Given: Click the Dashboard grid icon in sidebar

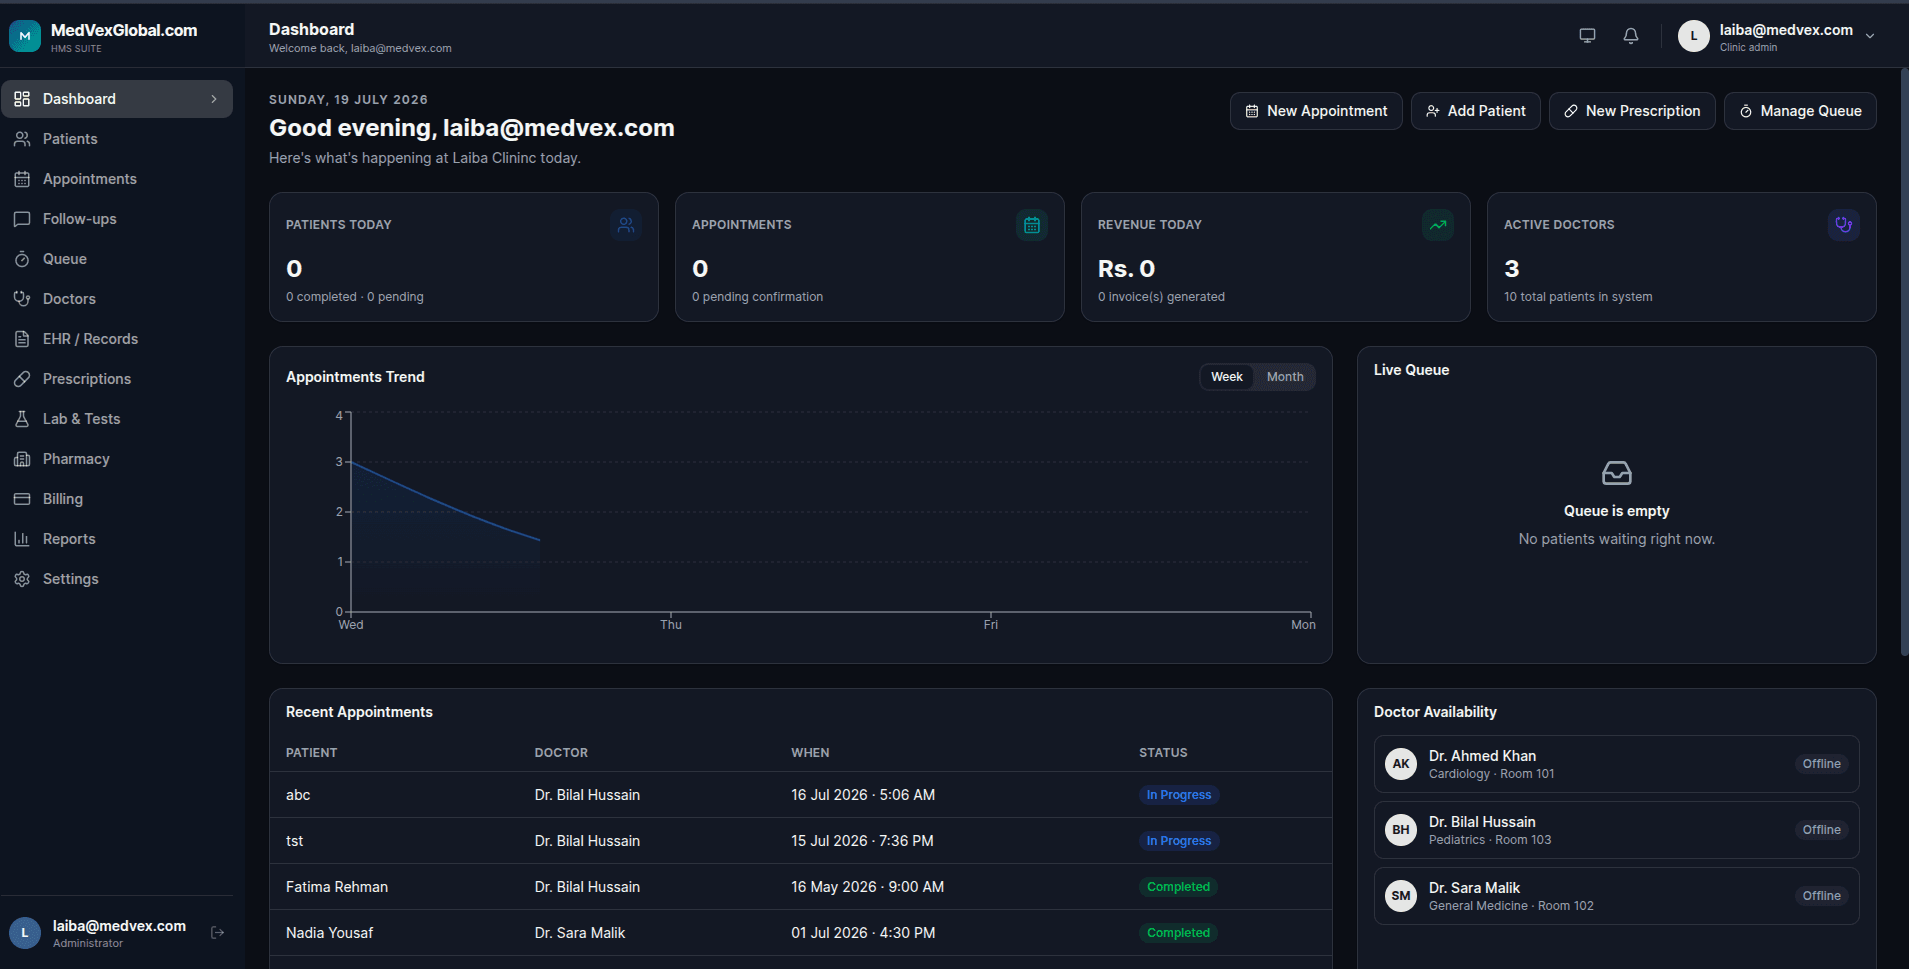Looking at the screenshot, I should tap(22, 99).
